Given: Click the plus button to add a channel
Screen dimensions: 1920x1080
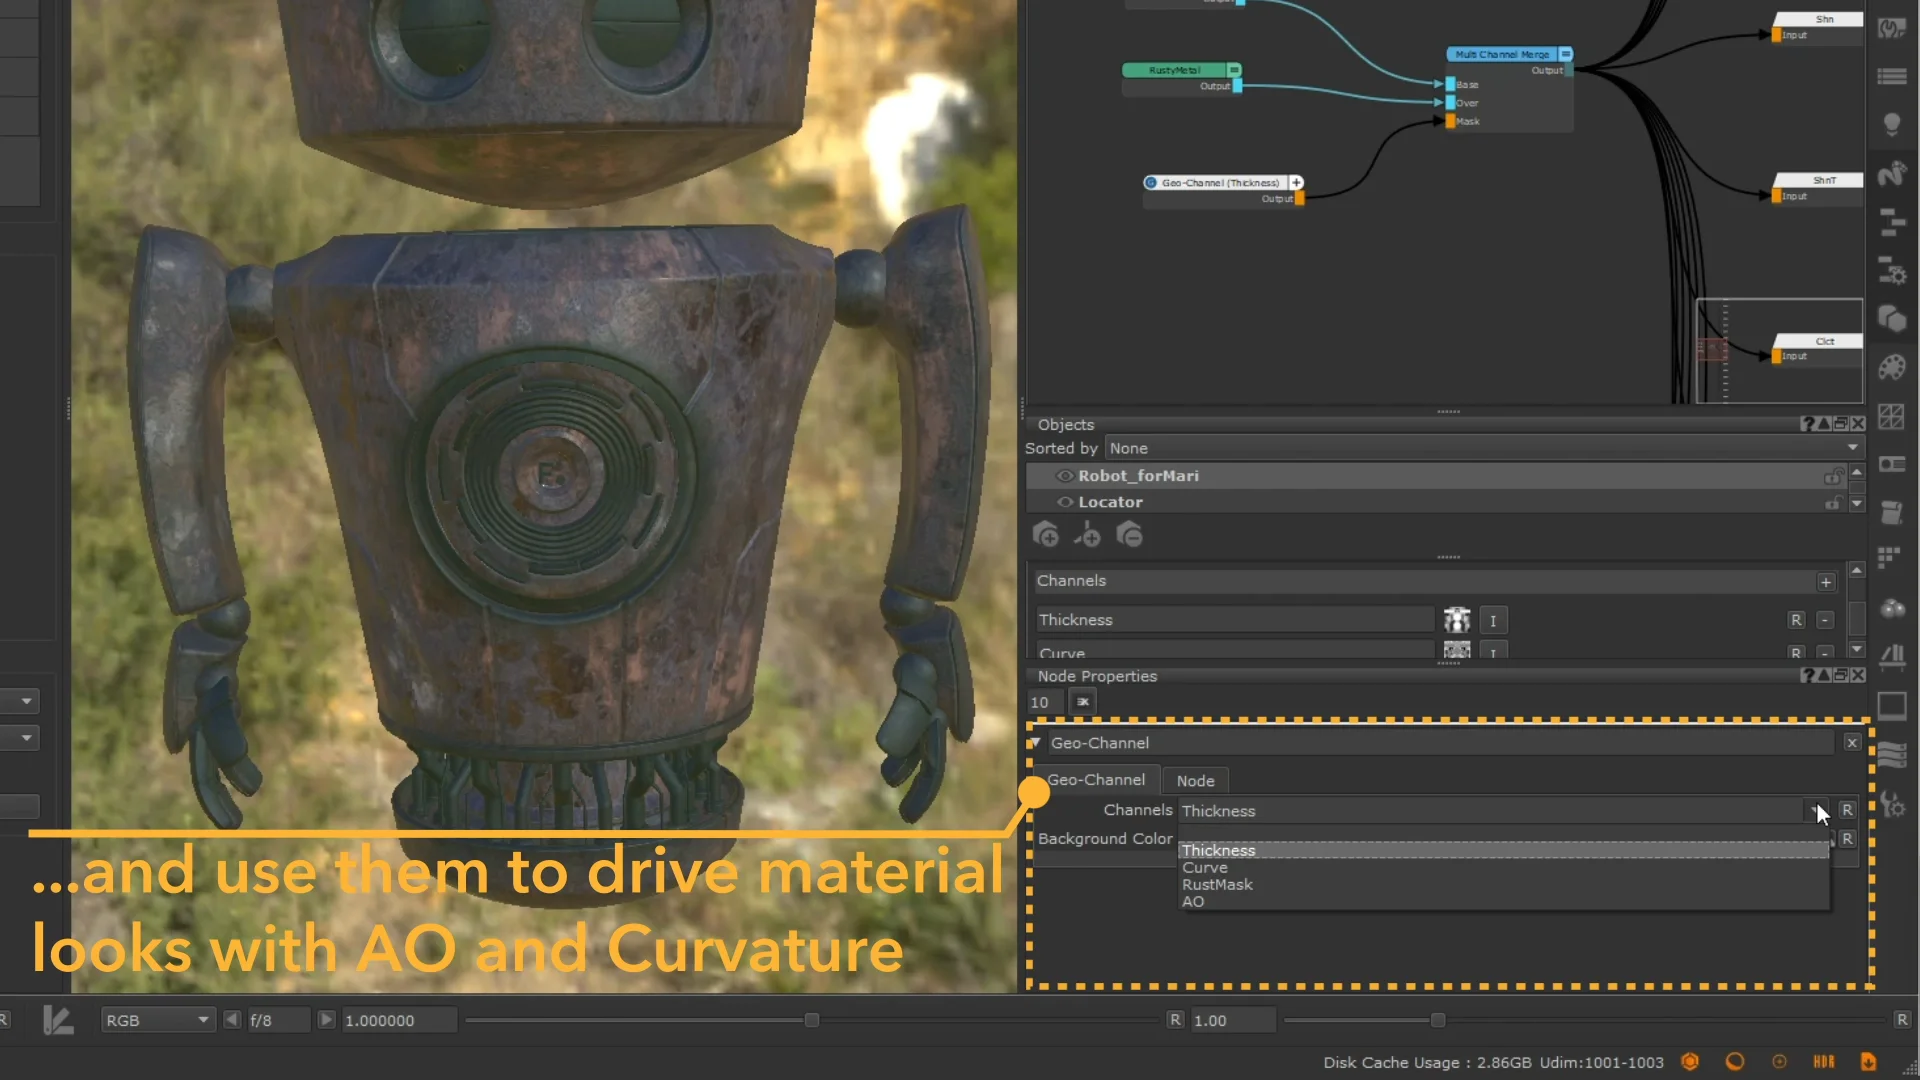Looking at the screenshot, I should 1825,581.
